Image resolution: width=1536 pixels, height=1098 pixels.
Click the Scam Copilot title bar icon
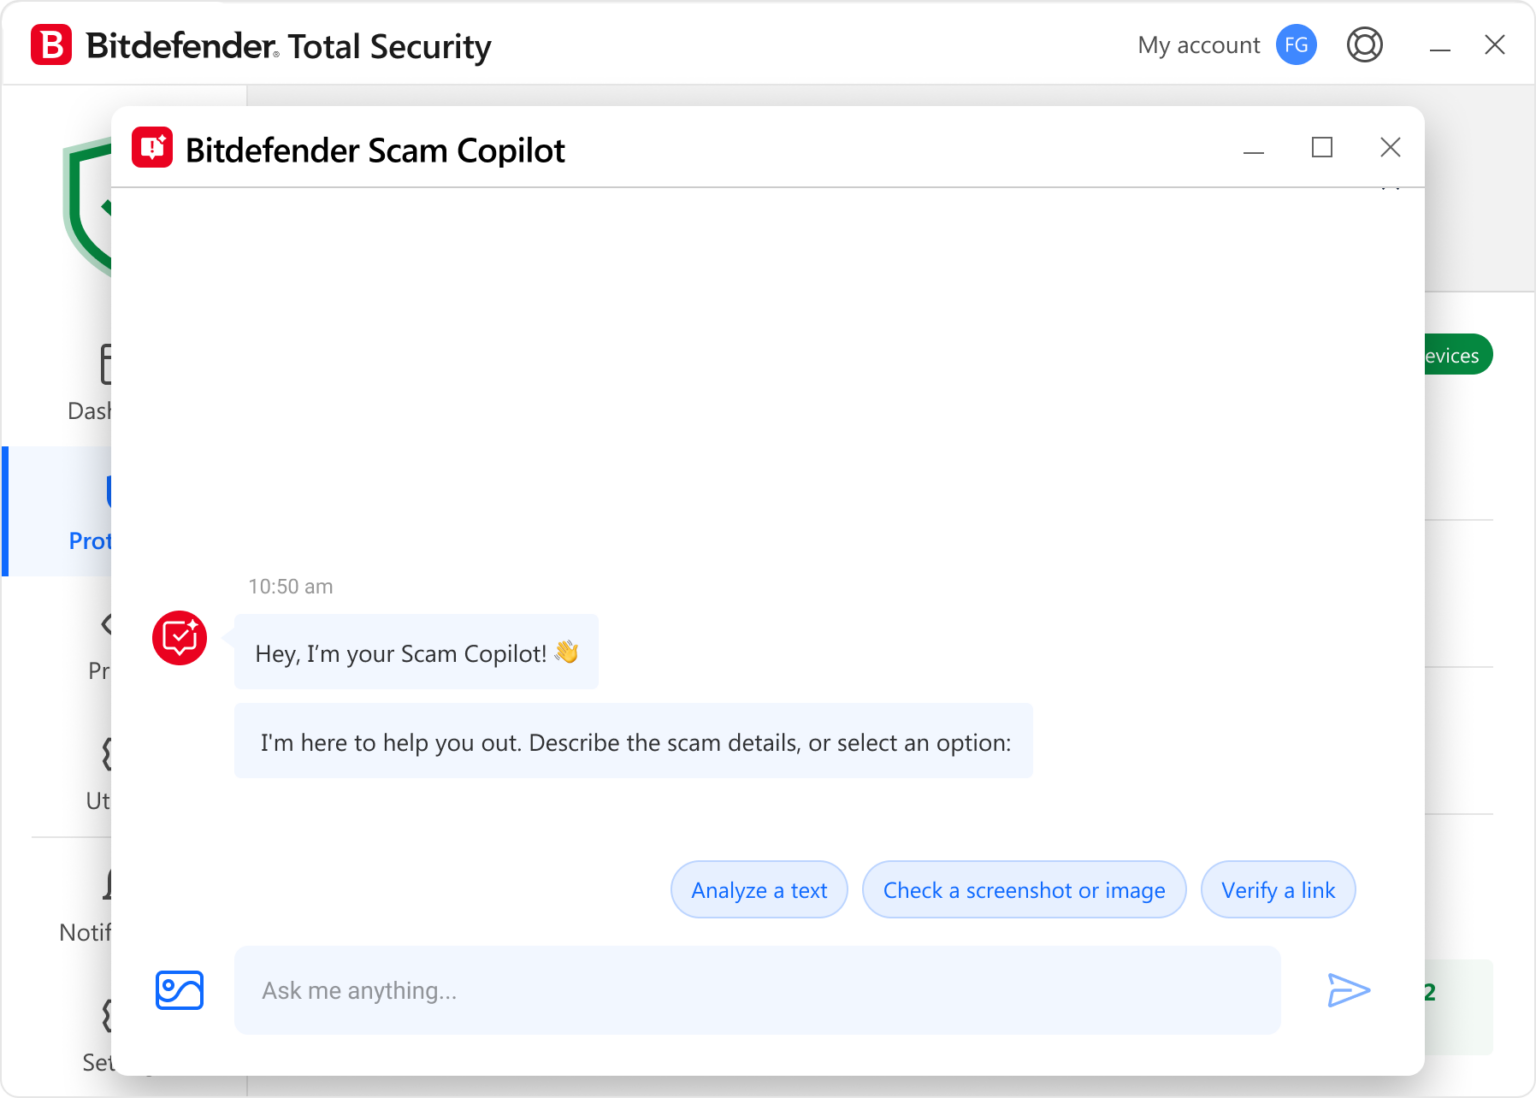(x=152, y=147)
